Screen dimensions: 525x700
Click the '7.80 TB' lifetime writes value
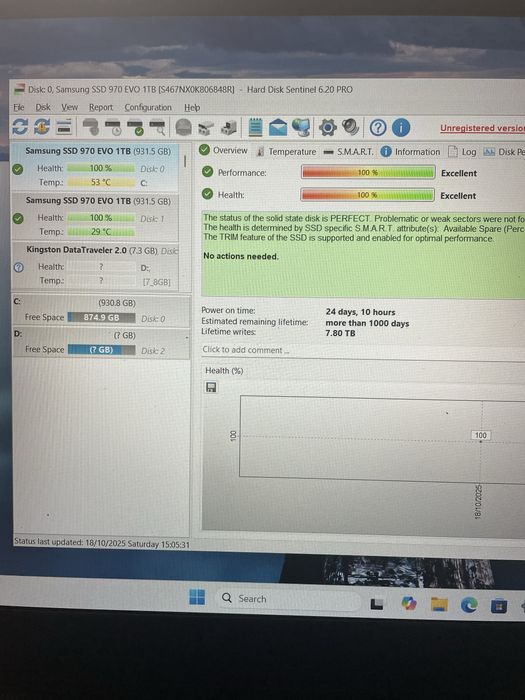(x=340, y=333)
